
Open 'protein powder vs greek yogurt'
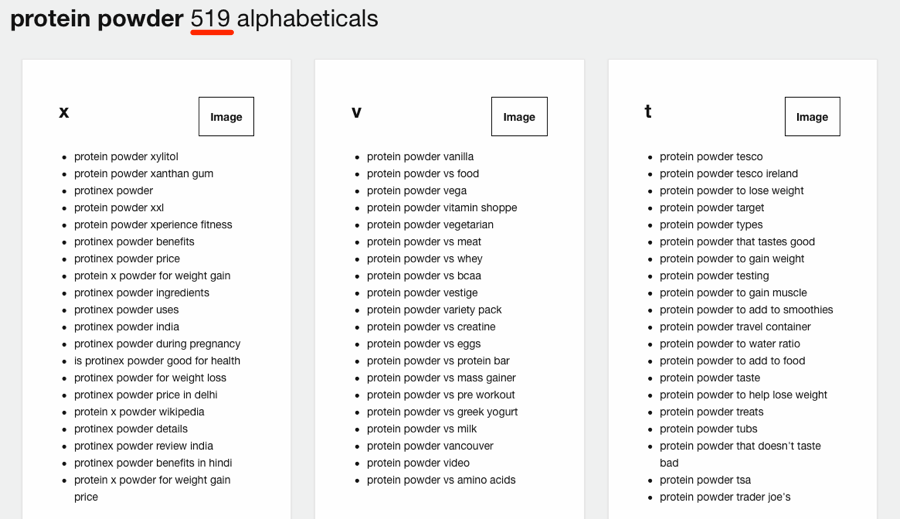pyautogui.click(x=442, y=412)
